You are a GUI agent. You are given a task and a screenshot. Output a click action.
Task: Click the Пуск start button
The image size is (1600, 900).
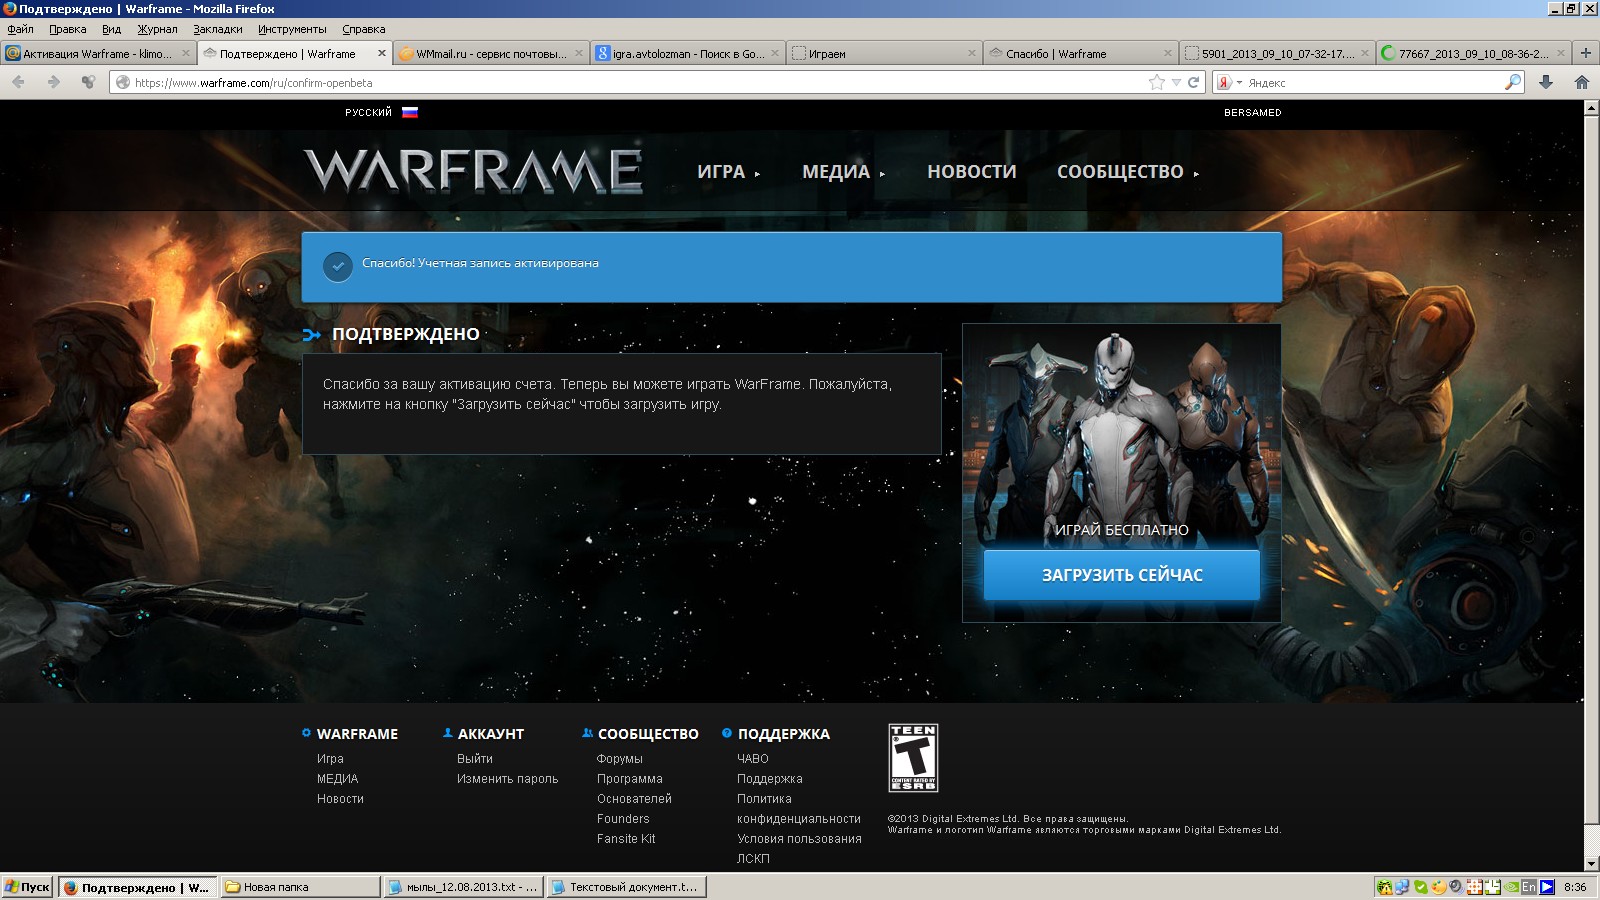point(27,887)
